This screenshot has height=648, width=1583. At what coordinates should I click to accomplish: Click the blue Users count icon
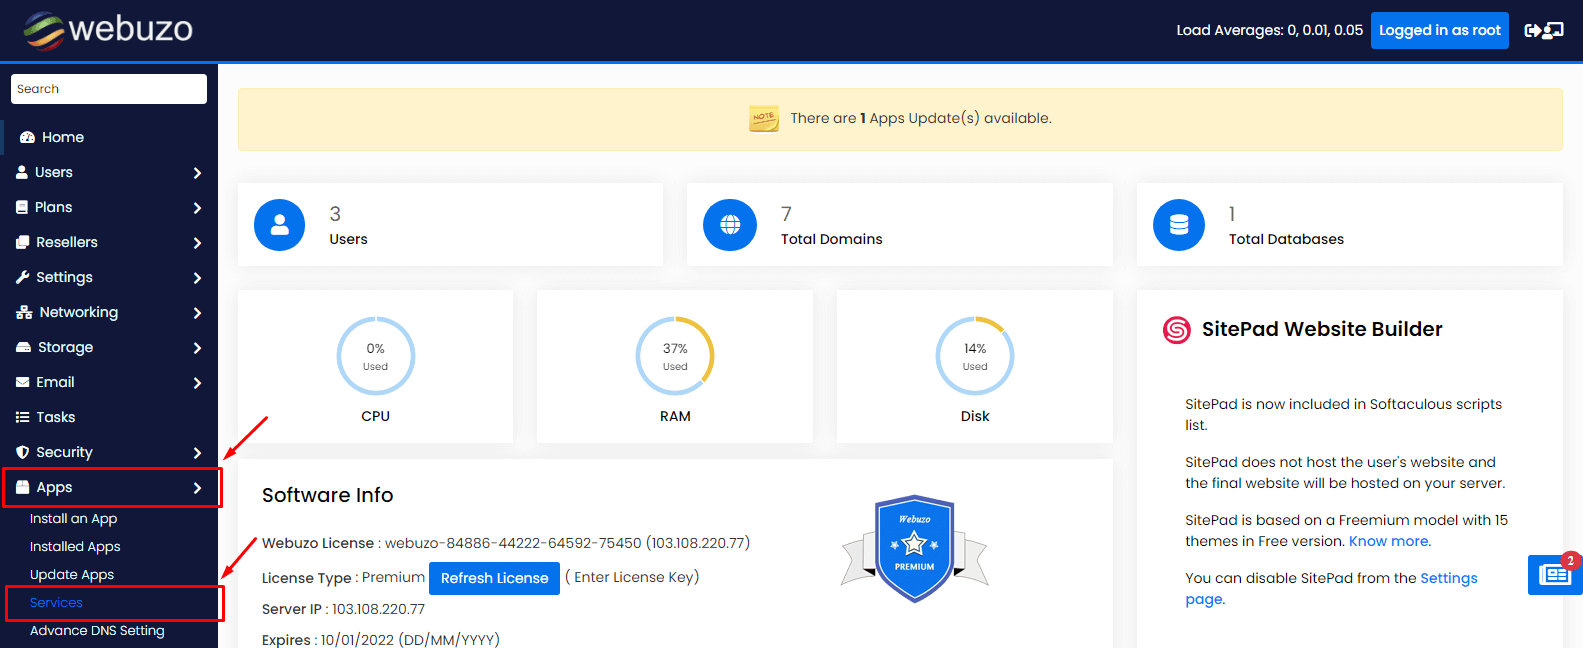point(279,225)
